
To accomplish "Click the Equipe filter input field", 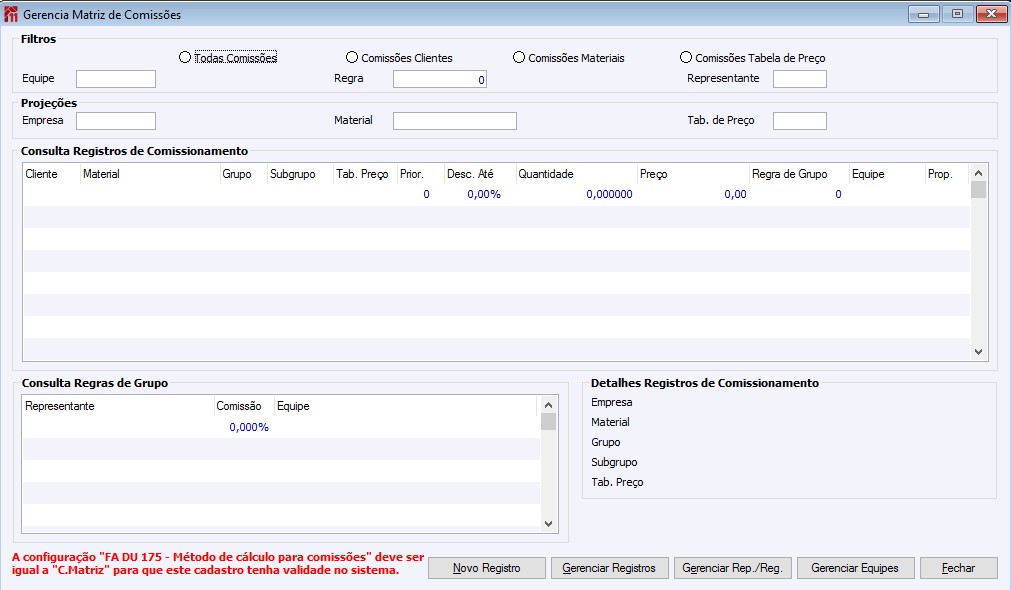I will coord(116,79).
